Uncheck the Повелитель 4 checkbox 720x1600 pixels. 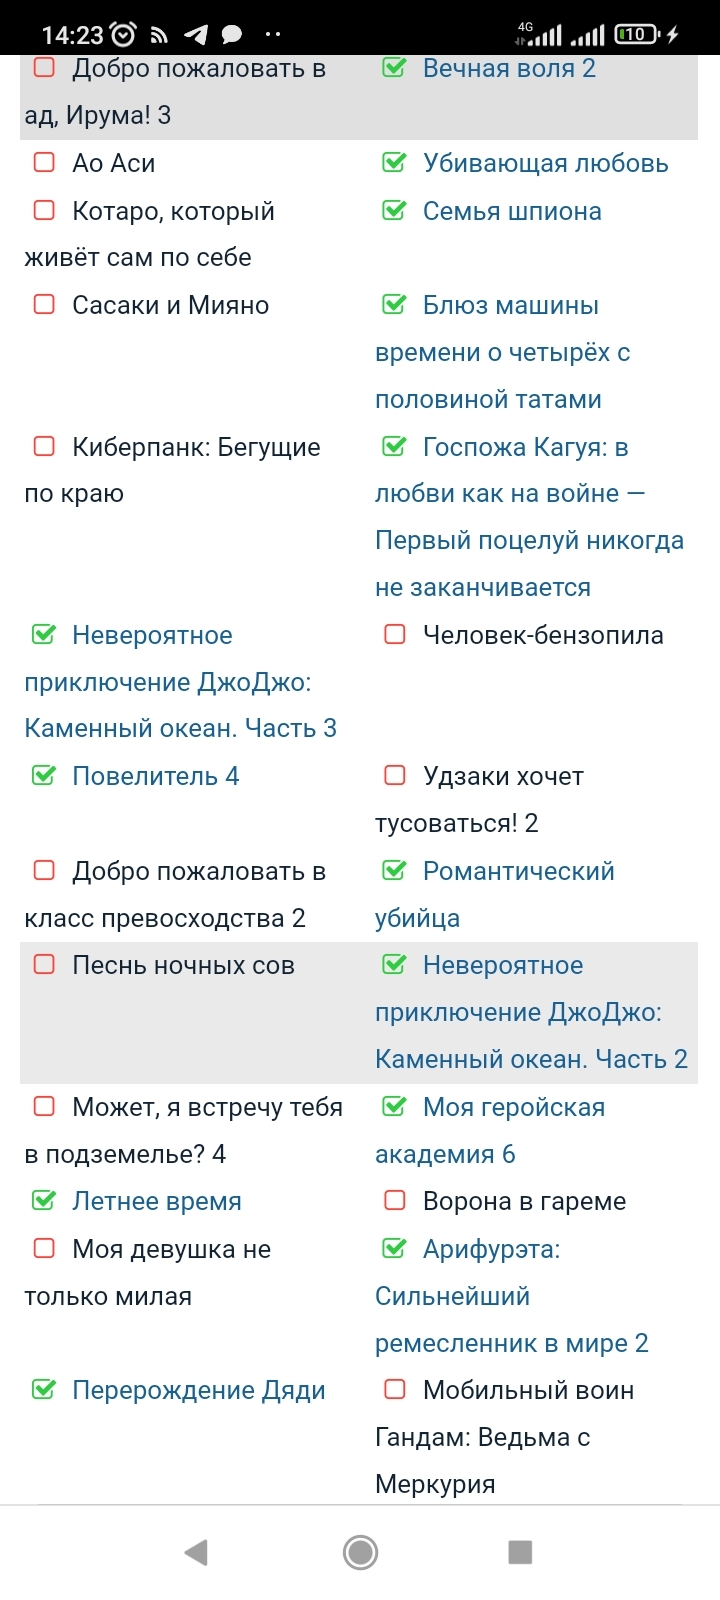click(x=44, y=776)
